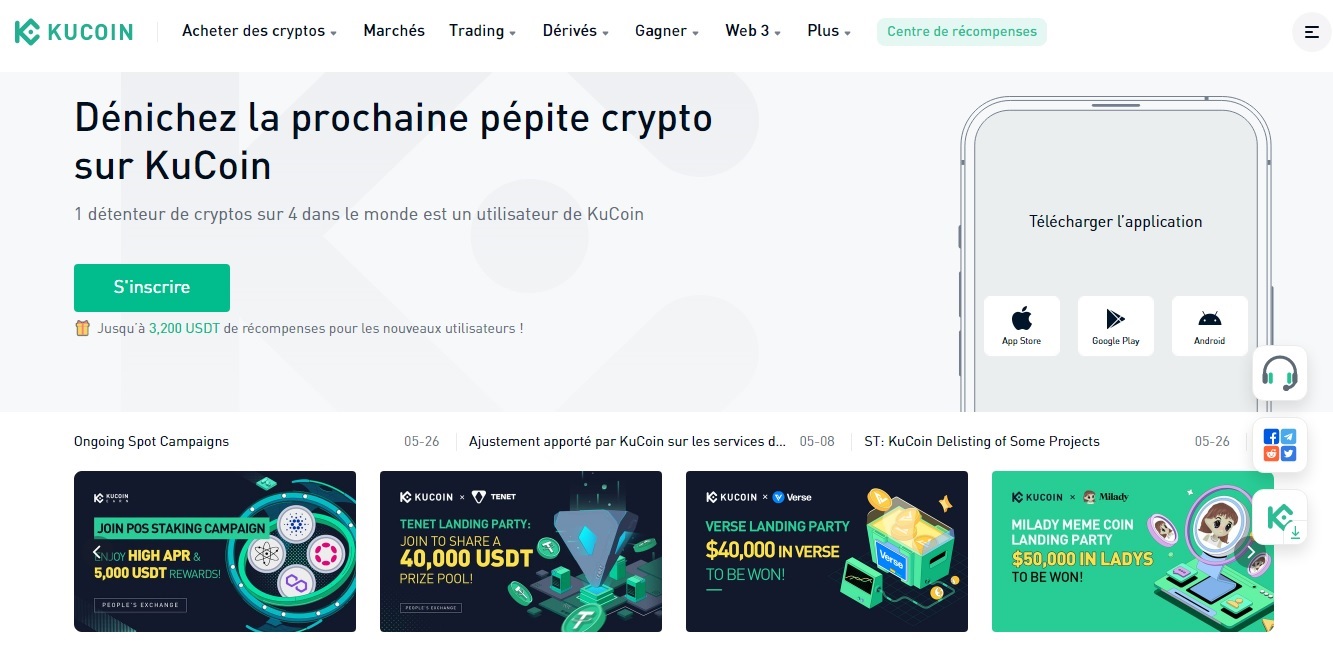This screenshot has width=1333, height=647.
Task: Expand the Dérivés dropdown menu
Action: (x=576, y=31)
